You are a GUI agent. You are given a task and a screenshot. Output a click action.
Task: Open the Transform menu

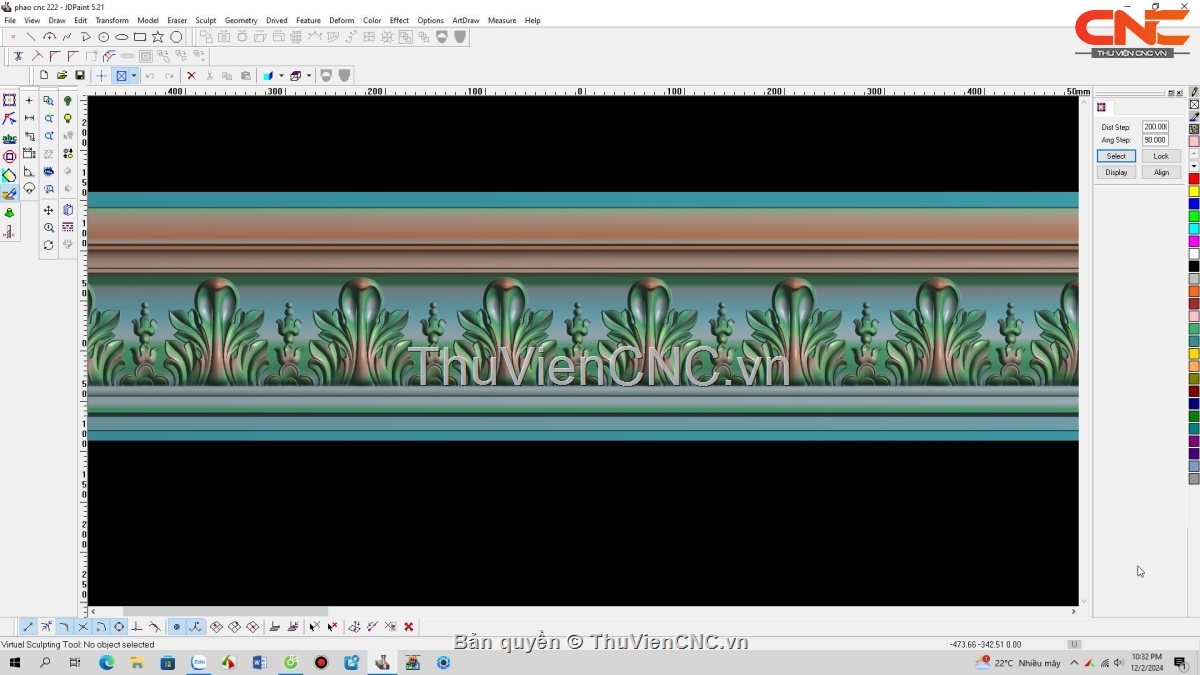pos(112,20)
